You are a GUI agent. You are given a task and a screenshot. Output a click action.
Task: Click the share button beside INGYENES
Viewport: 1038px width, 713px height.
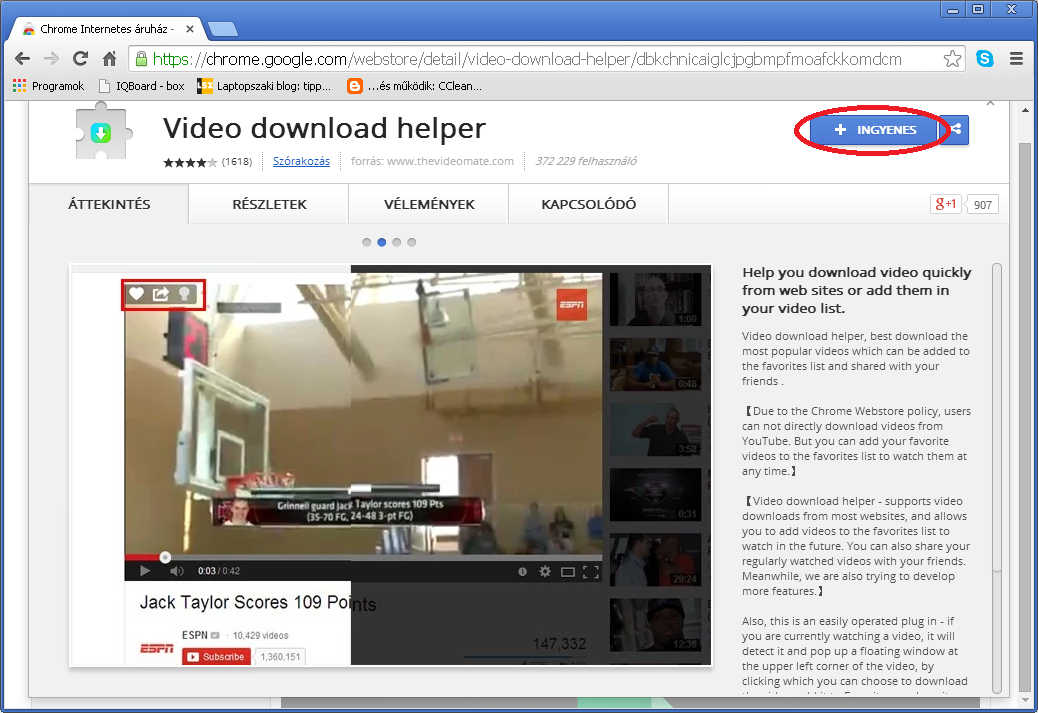(955, 130)
